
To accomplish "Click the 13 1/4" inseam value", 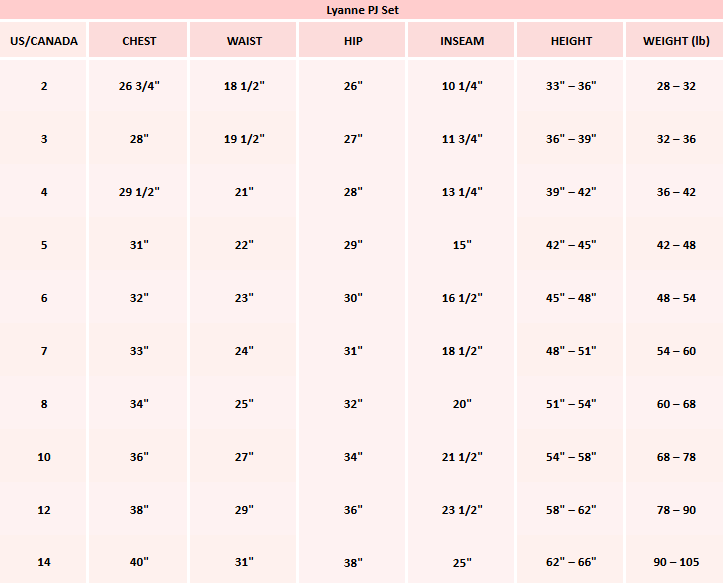I will point(462,192).
